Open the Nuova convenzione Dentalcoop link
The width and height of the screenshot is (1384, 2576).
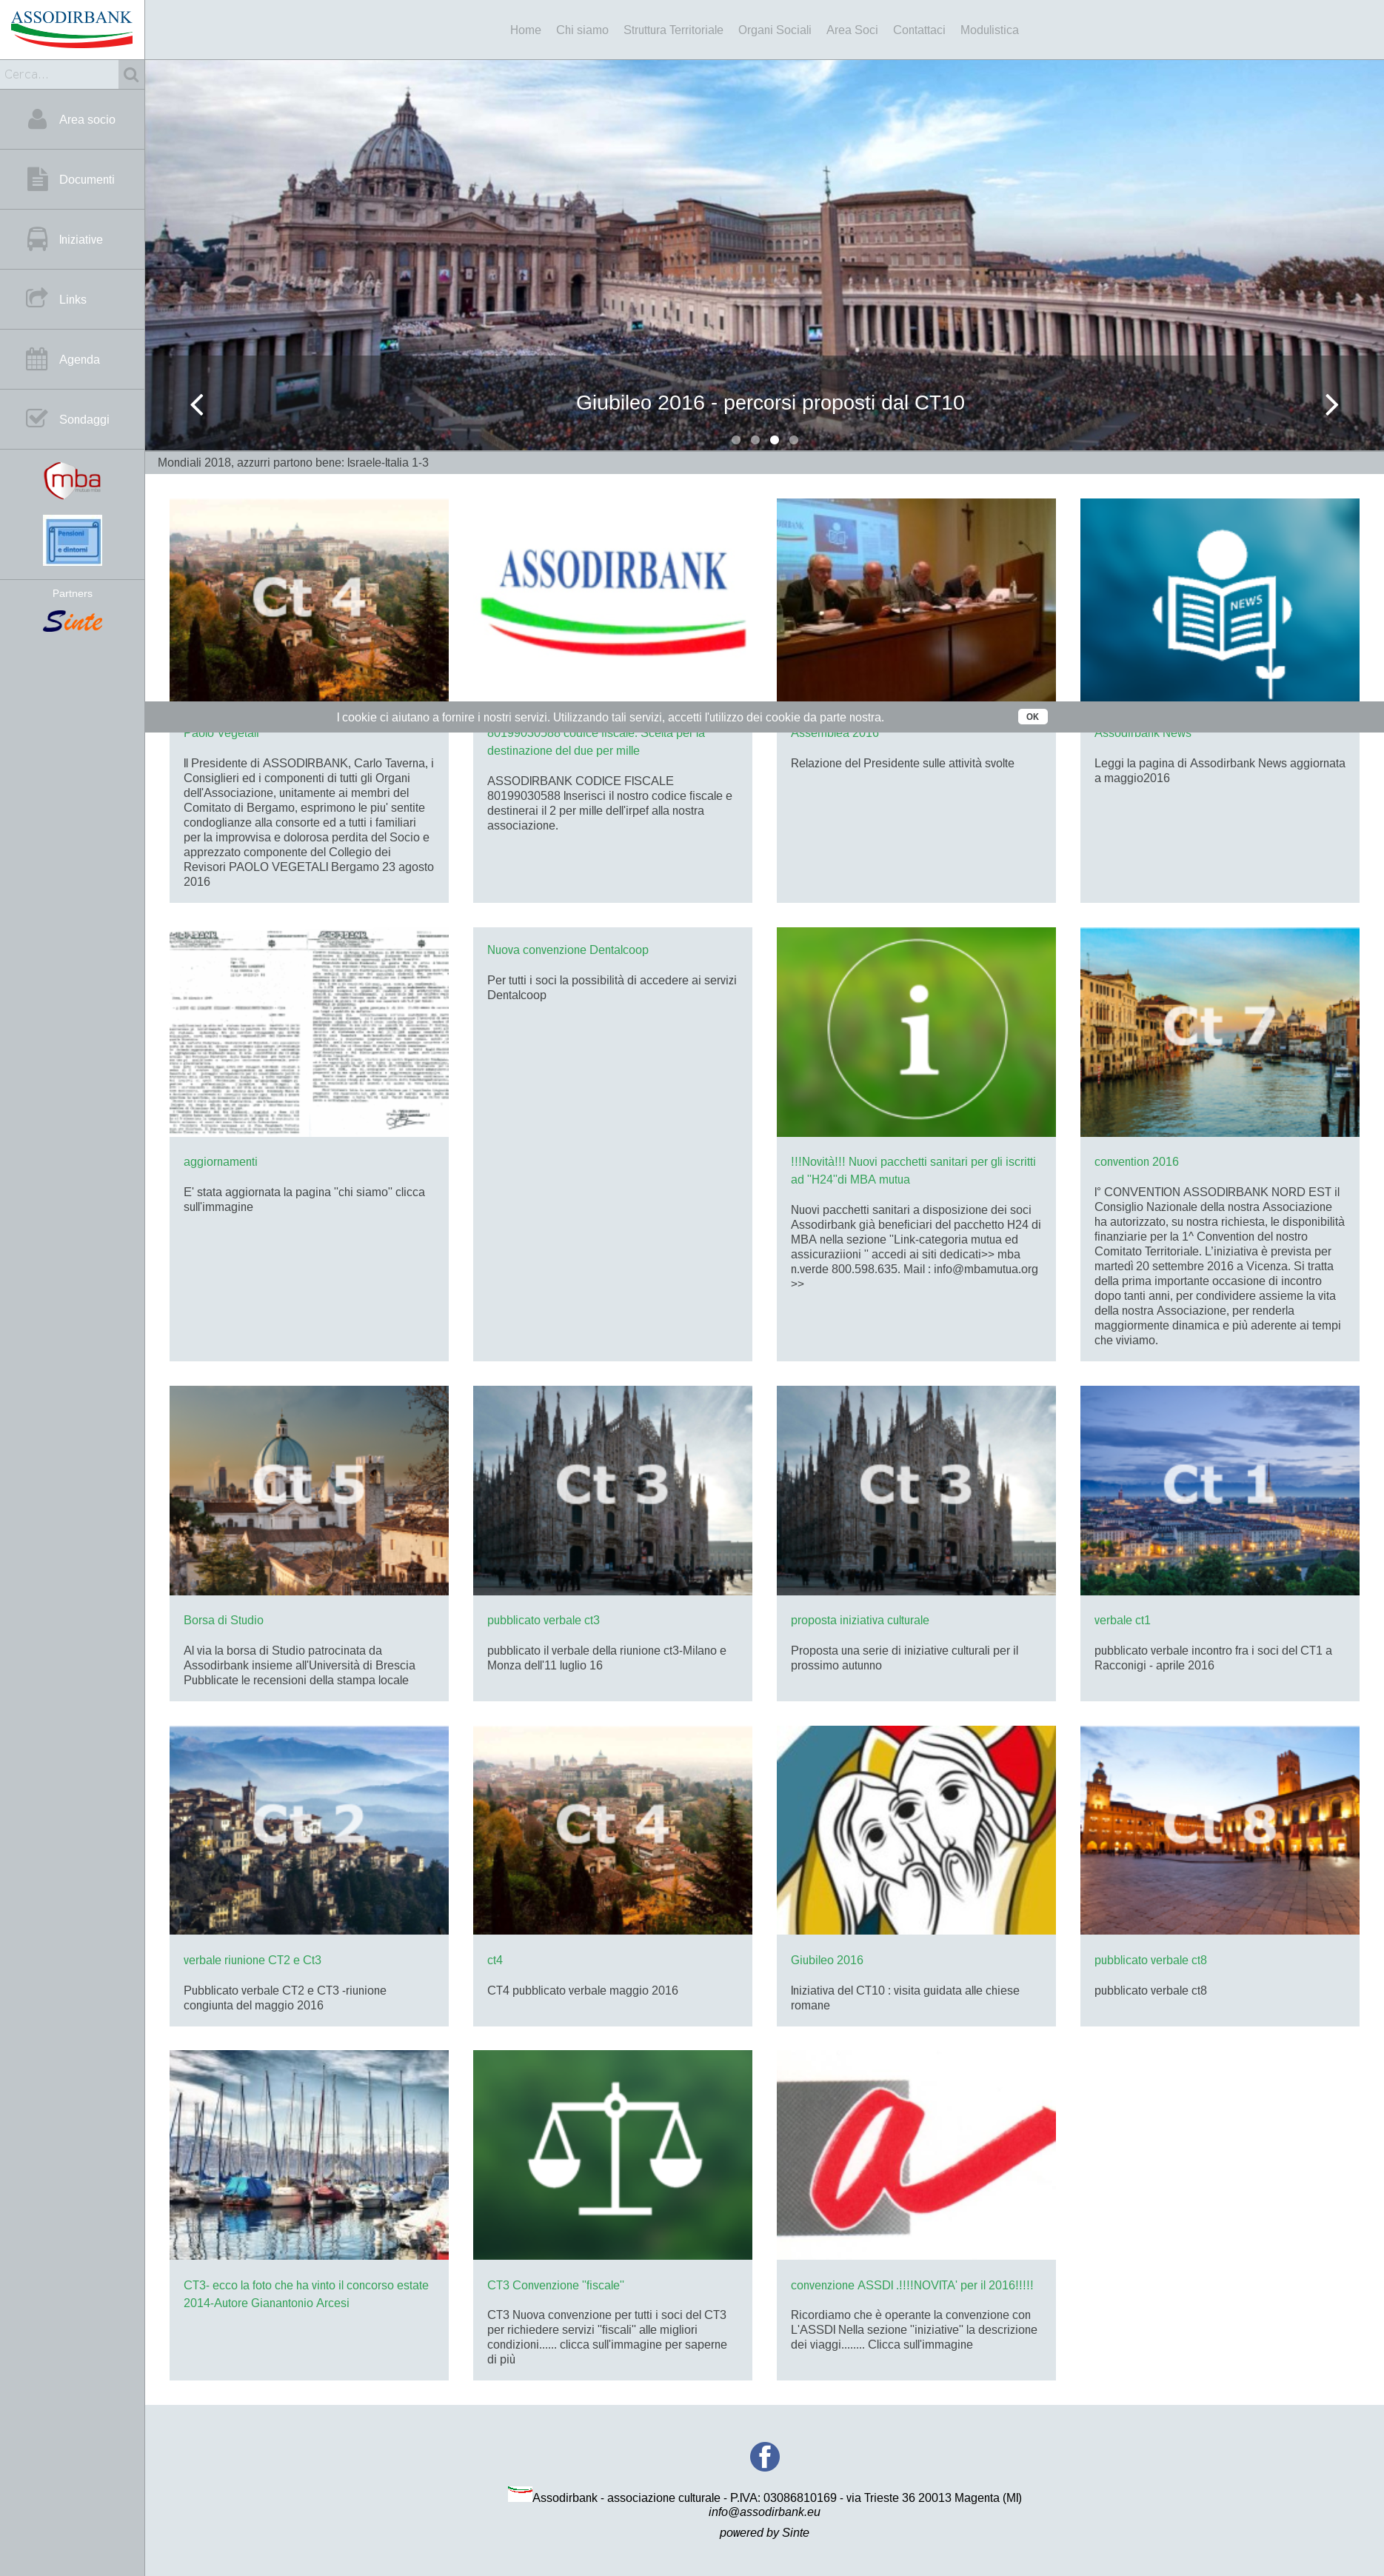click(567, 950)
